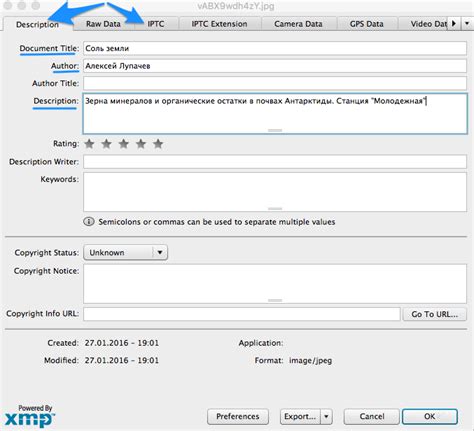Expand the Export options arrow
The image size is (474, 431).
(x=326, y=416)
